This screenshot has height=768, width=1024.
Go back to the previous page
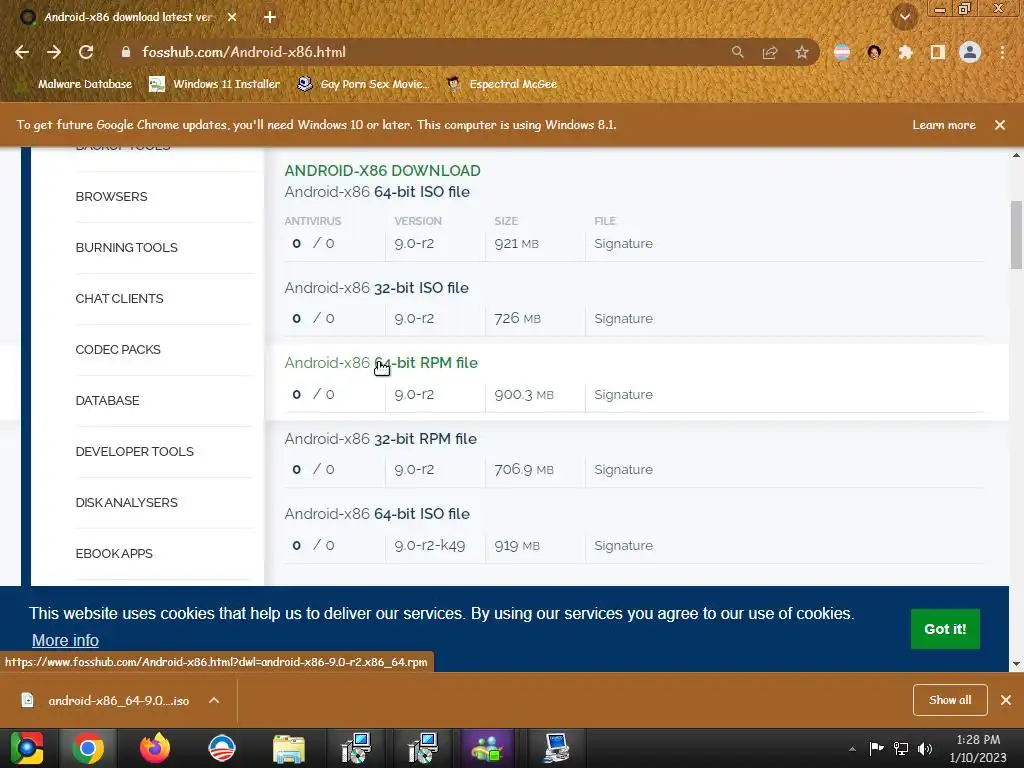22,52
